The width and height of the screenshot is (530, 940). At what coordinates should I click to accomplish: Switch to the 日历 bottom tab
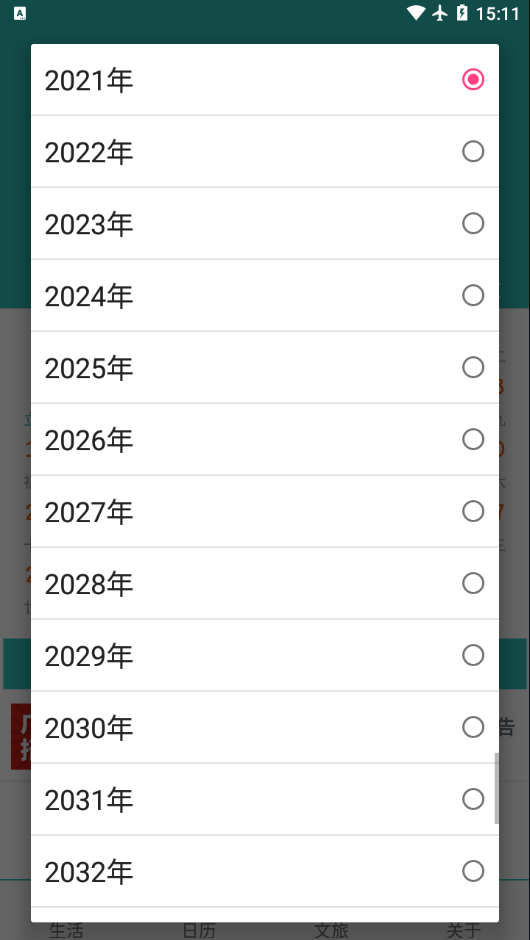(198, 930)
